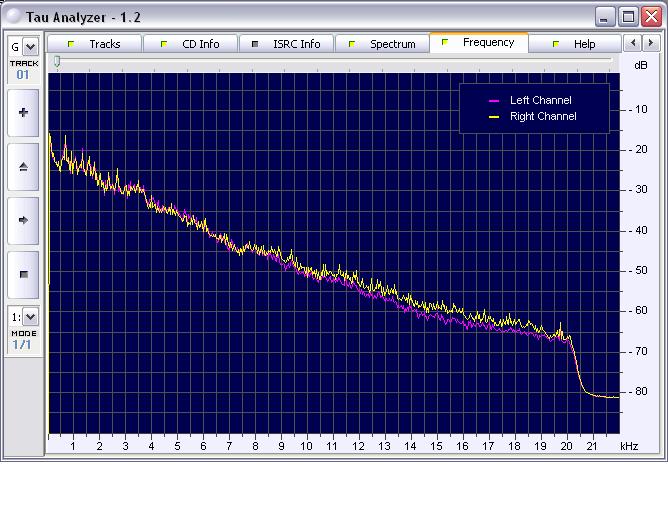Click the slider thumb above the graph
Viewport: 668px width, 512px height.
click(57, 62)
